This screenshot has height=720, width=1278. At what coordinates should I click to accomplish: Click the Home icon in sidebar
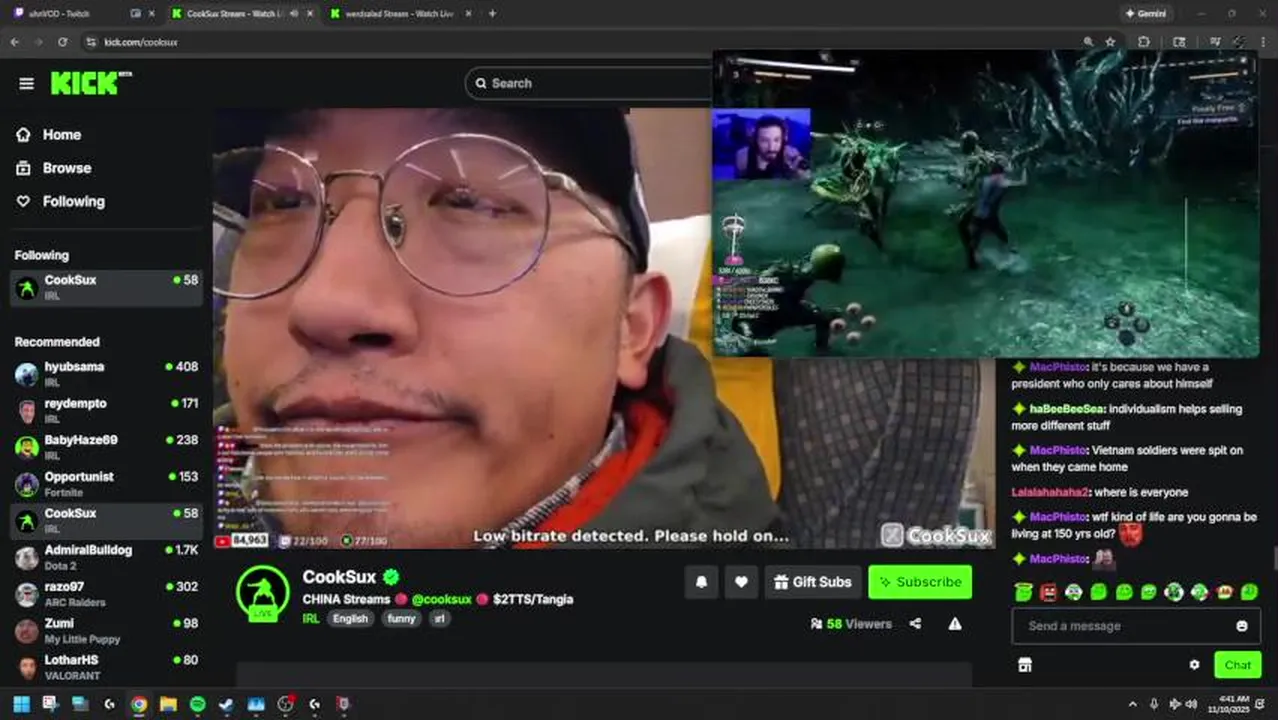click(23, 135)
